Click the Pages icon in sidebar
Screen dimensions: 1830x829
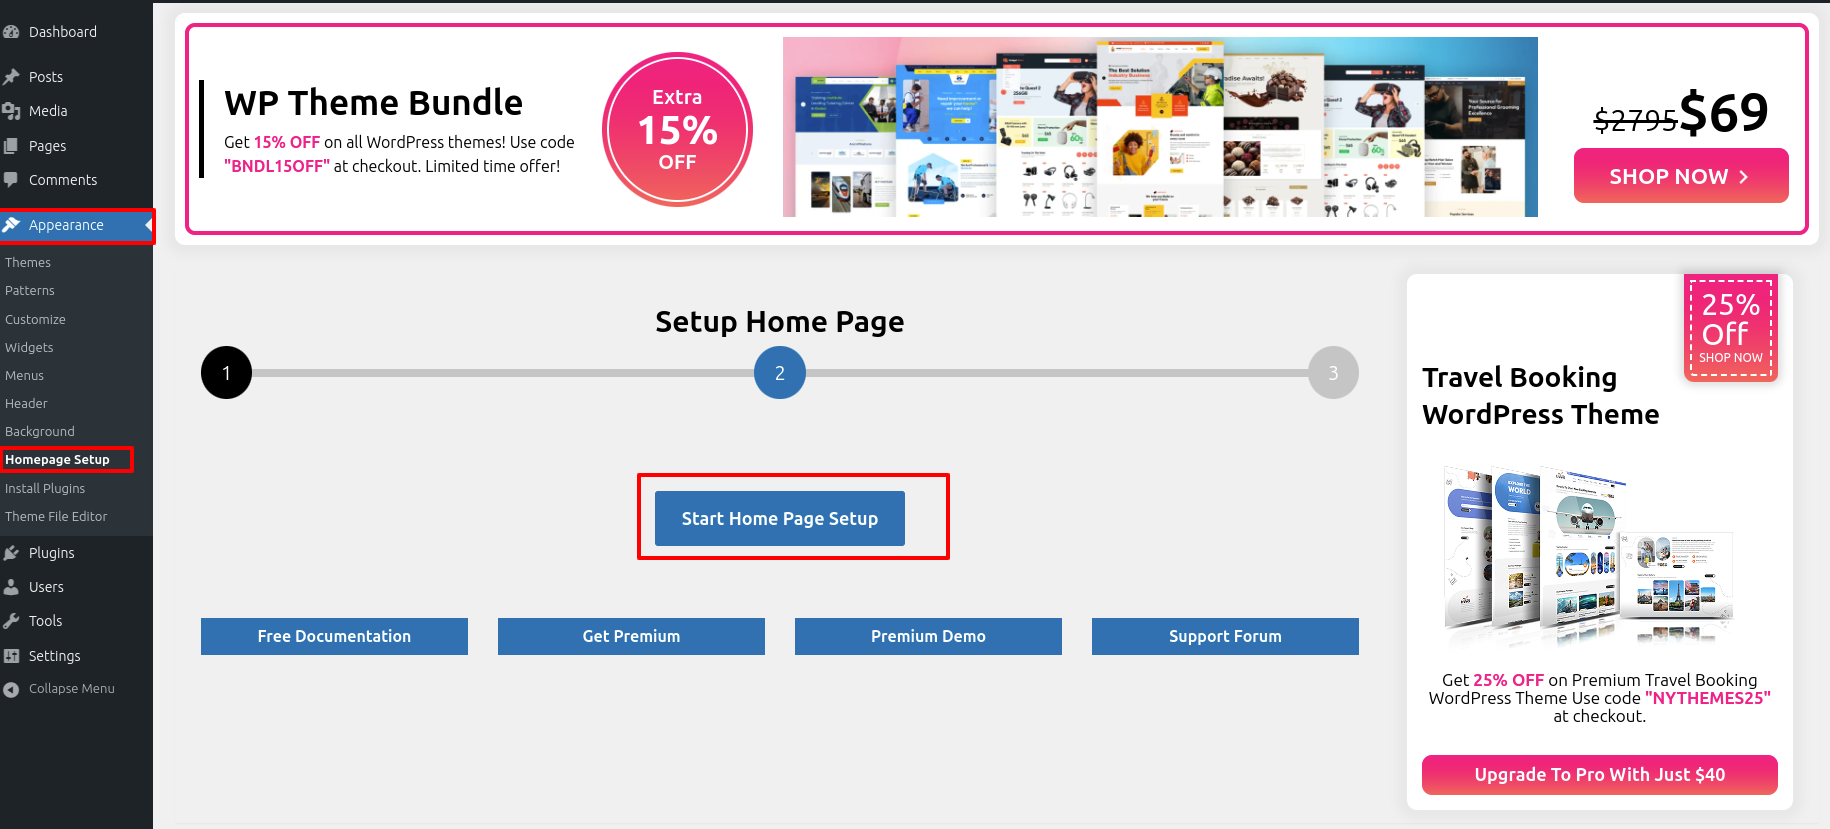11,146
